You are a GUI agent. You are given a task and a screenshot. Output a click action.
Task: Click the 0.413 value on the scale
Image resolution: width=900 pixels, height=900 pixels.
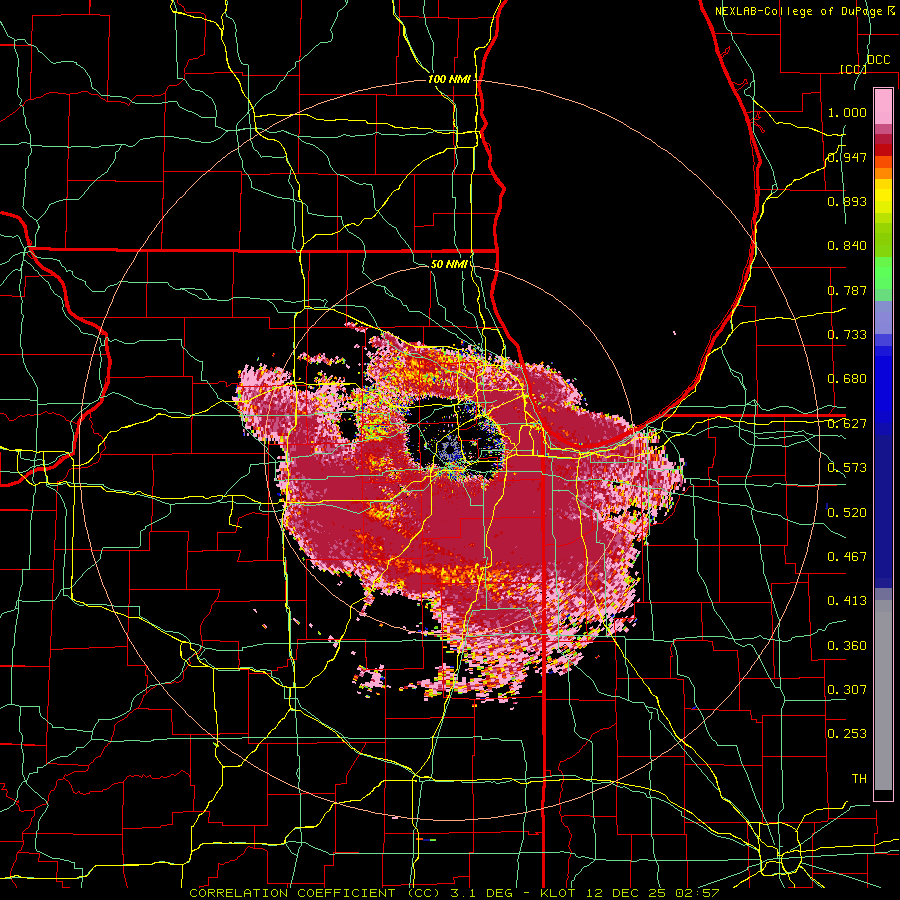[847, 601]
